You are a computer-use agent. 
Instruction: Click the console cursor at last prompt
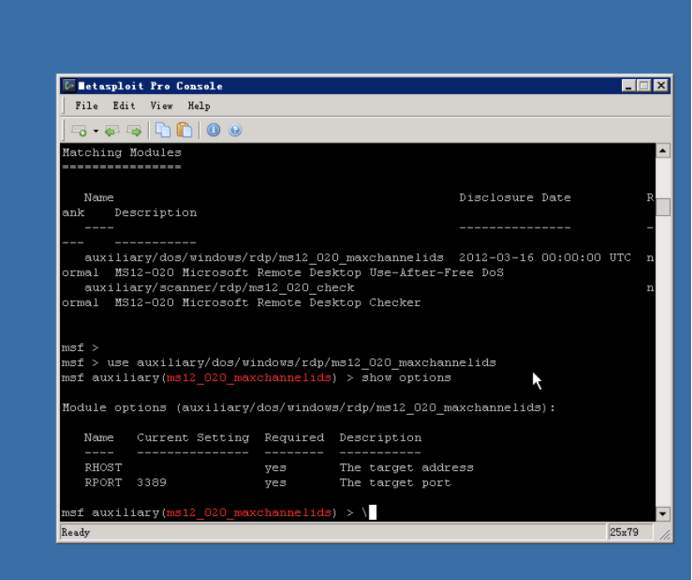[373, 512]
